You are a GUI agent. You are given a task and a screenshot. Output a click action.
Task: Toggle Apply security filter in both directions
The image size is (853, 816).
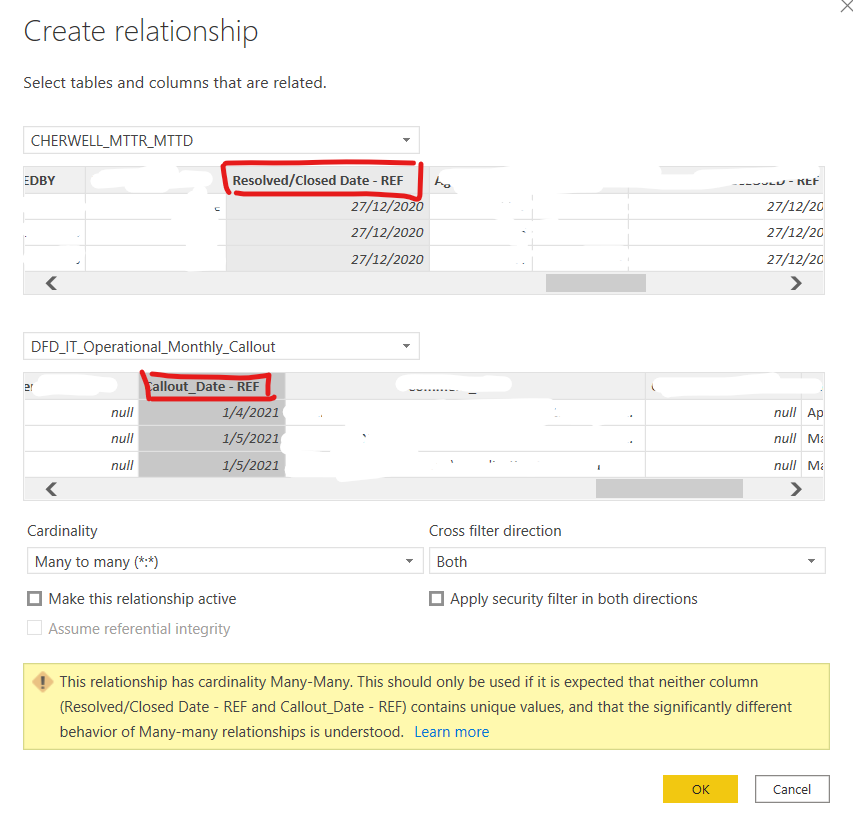[x=436, y=599]
